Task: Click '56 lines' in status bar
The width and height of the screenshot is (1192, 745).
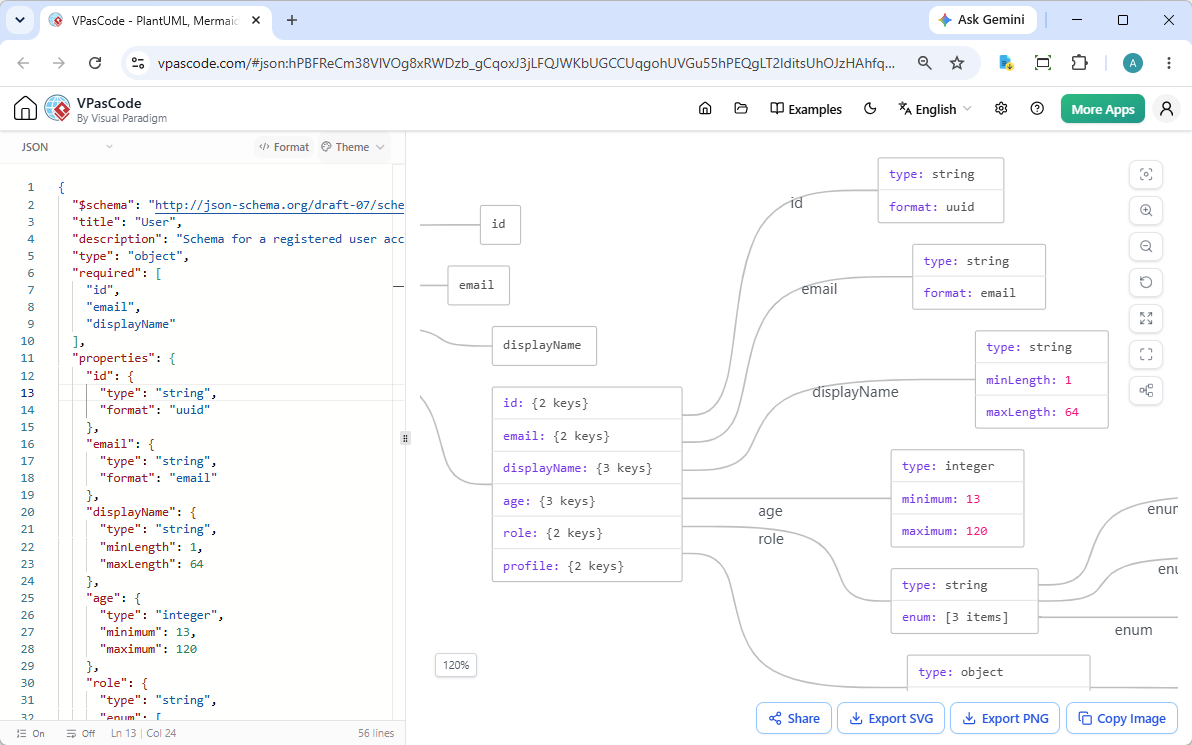Action: (376, 734)
